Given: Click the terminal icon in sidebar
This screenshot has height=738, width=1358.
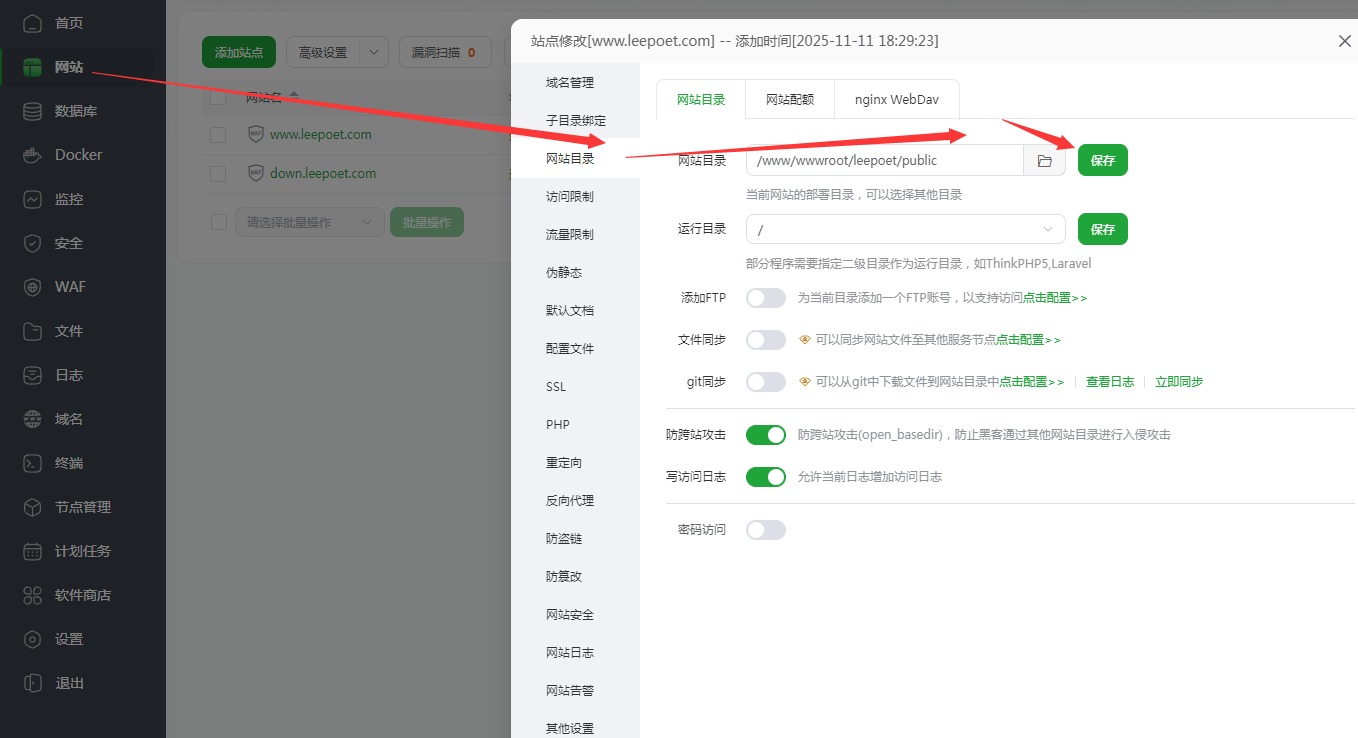Looking at the screenshot, I should click(33, 463).
